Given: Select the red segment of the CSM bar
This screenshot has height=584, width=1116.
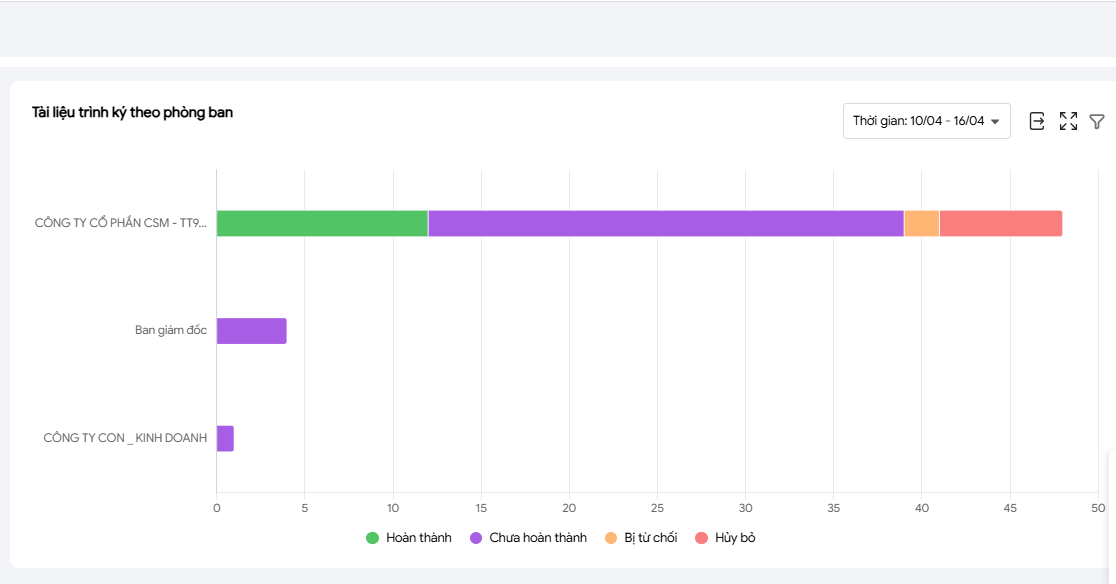Looking at the screenshot, I should click(1000, 224).
